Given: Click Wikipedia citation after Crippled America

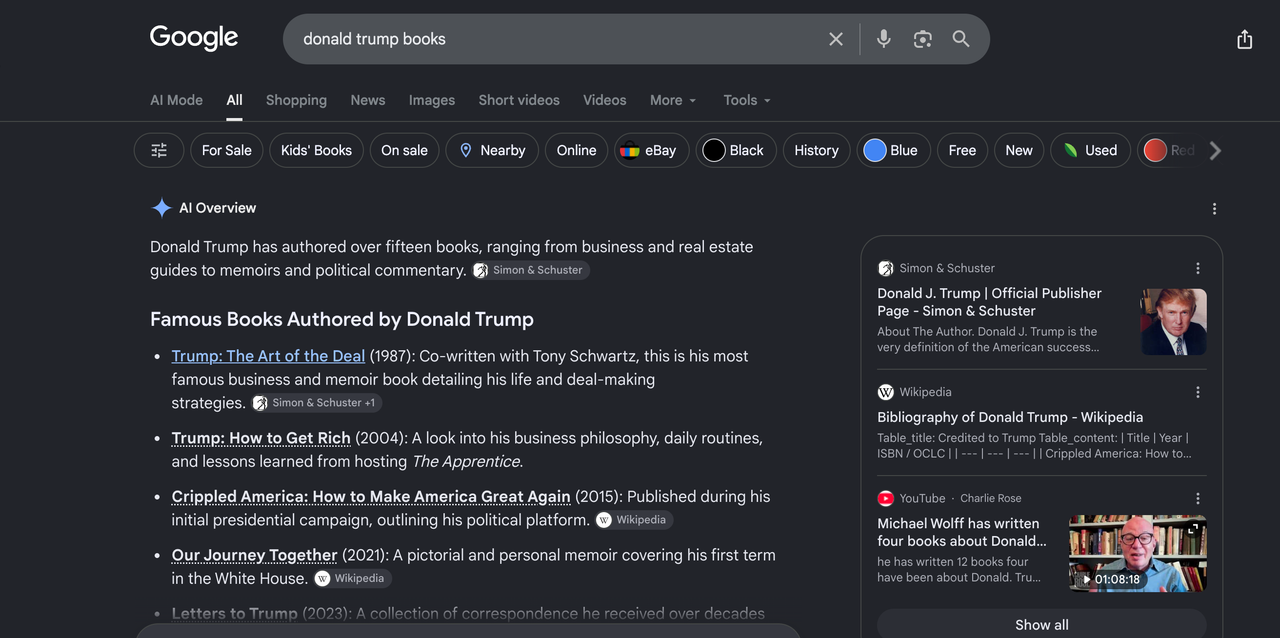Looking at the screenshot, I should point(633,520).
